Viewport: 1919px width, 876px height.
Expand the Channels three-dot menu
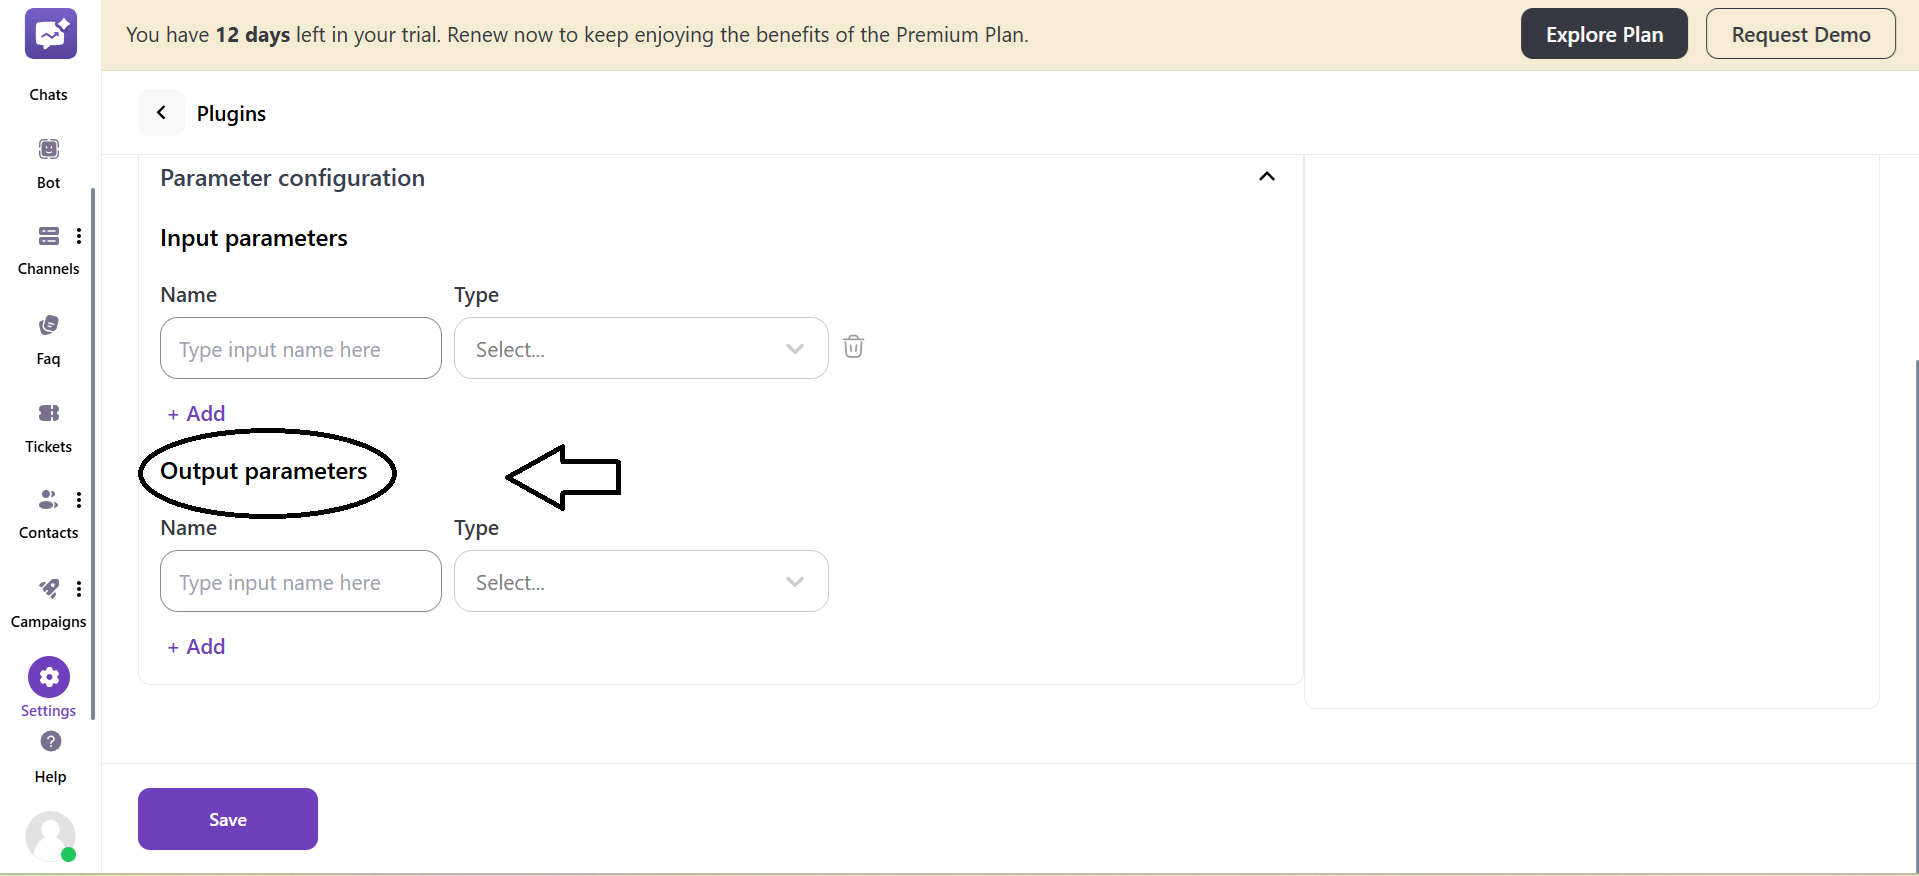tap(79, 236)
